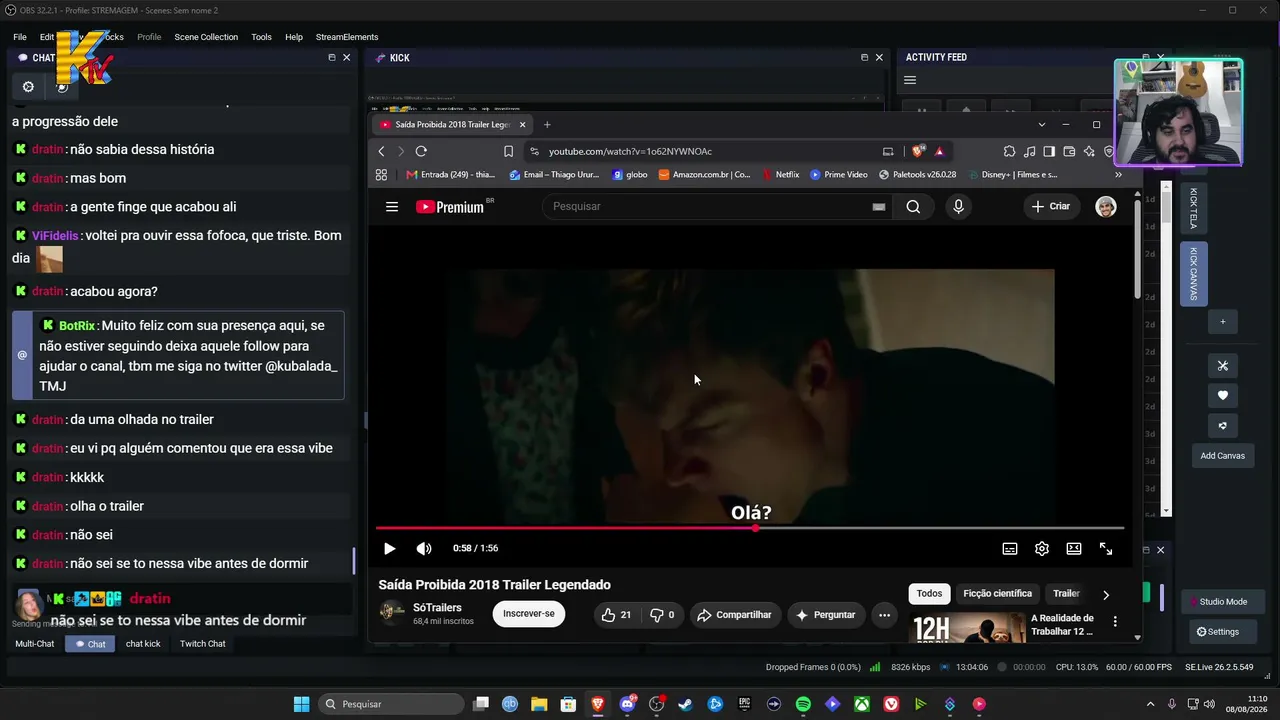The width and height of the screenshot is (1280, 720).
Task: Open the browser extensions puzzle icon
Action: (x=1009, y=151)
